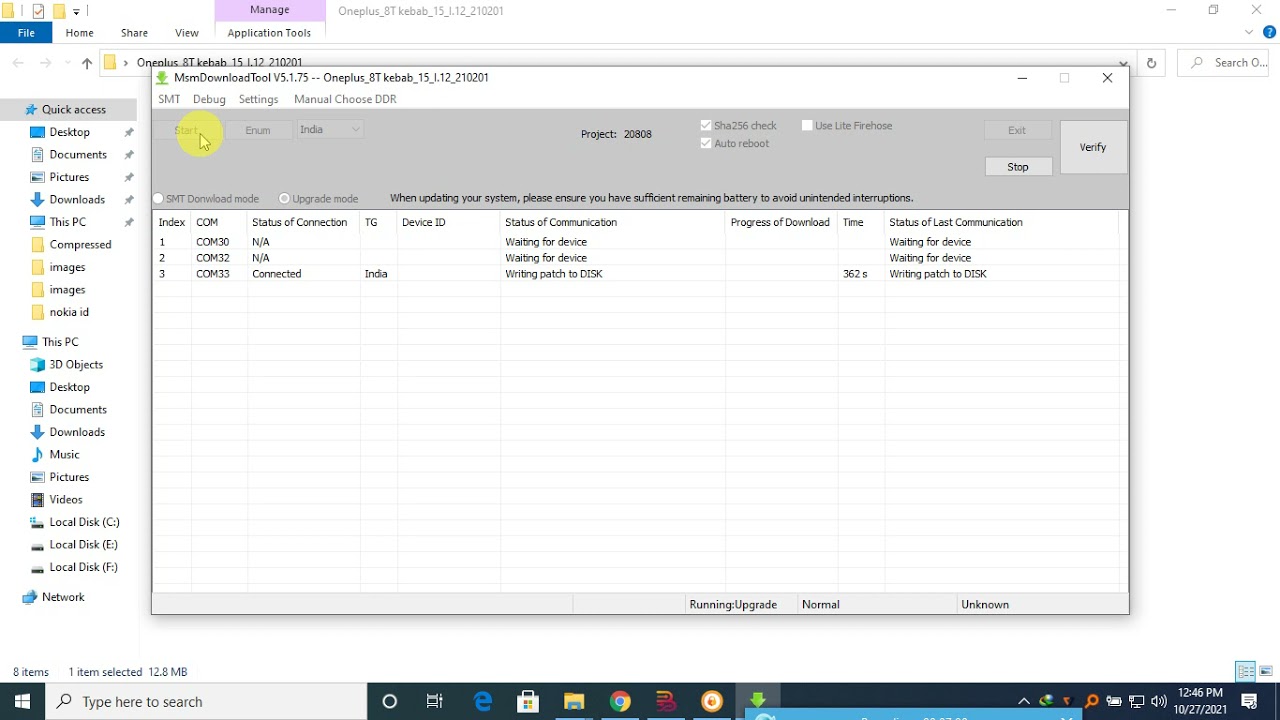Collapse the Explorer ribbon chevron

[1250, 33]
